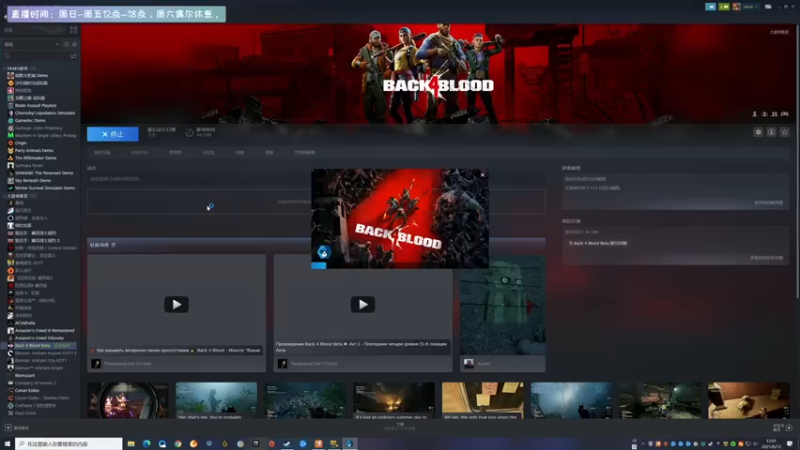This screenshot has height=450, width=800.
Task: Play the first community video
Action: coord(176,305)
